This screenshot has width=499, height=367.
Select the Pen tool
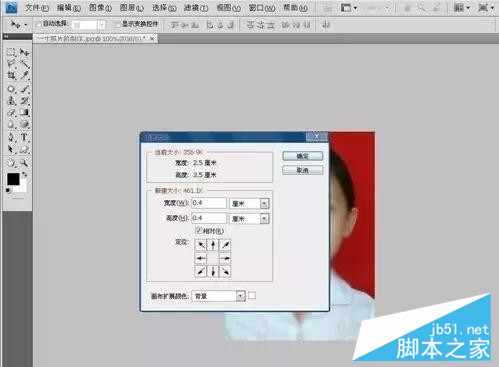(x=11, y=137)
